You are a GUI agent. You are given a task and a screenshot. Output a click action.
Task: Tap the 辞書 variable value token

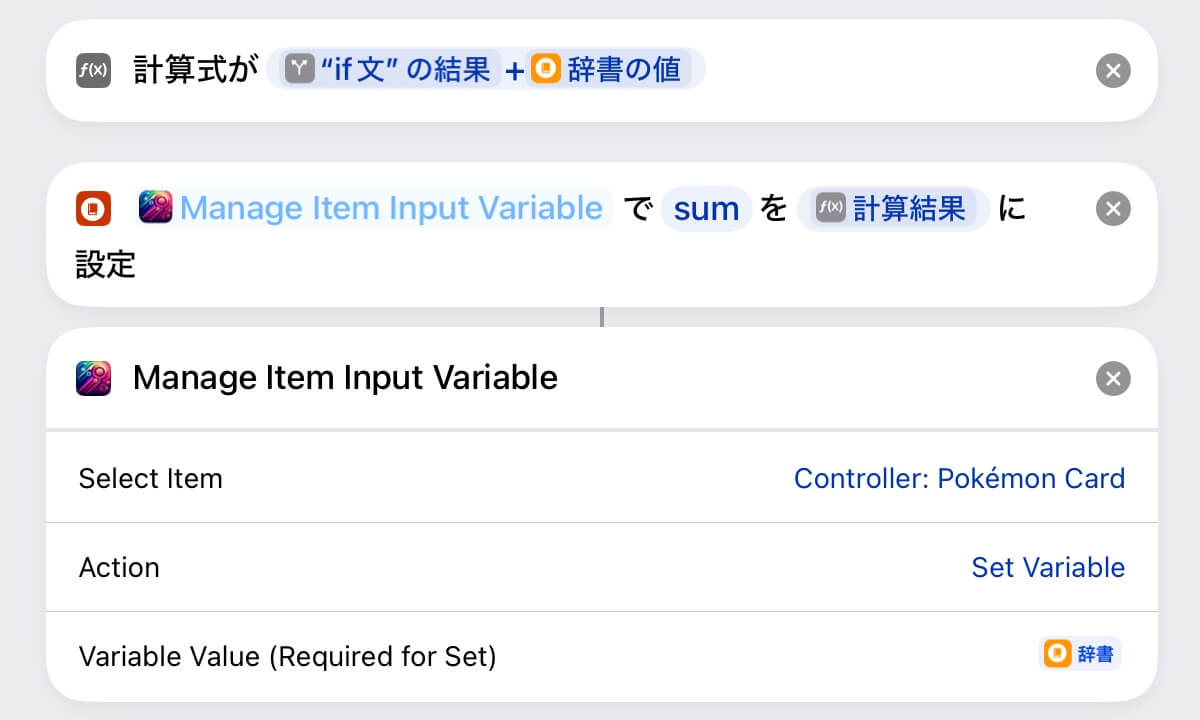(x=1080, y=655)
